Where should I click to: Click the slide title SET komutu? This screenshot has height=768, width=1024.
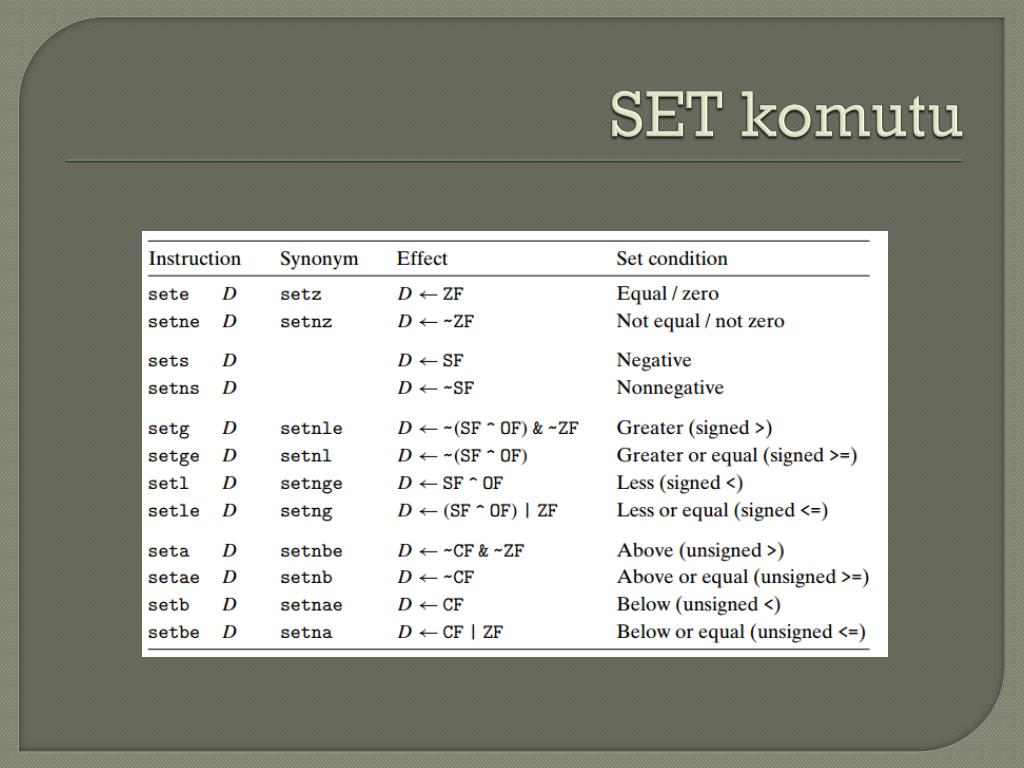tap(786, 115)
